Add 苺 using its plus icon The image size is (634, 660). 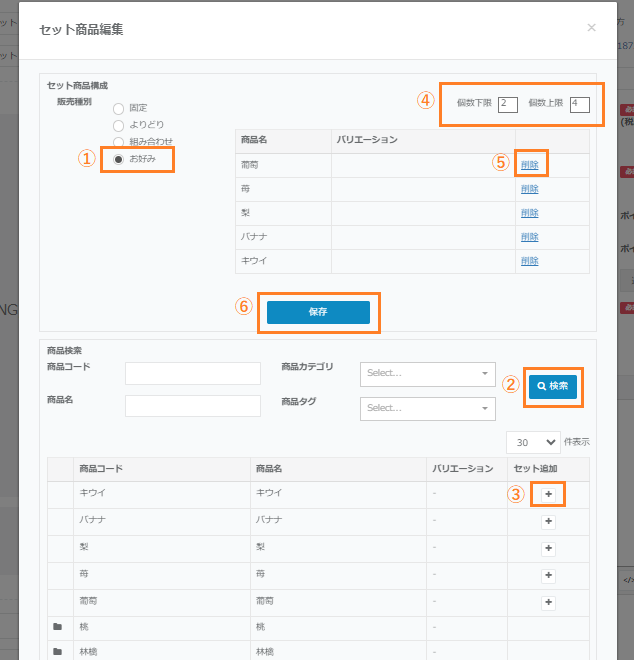click(x=548, y=575)
